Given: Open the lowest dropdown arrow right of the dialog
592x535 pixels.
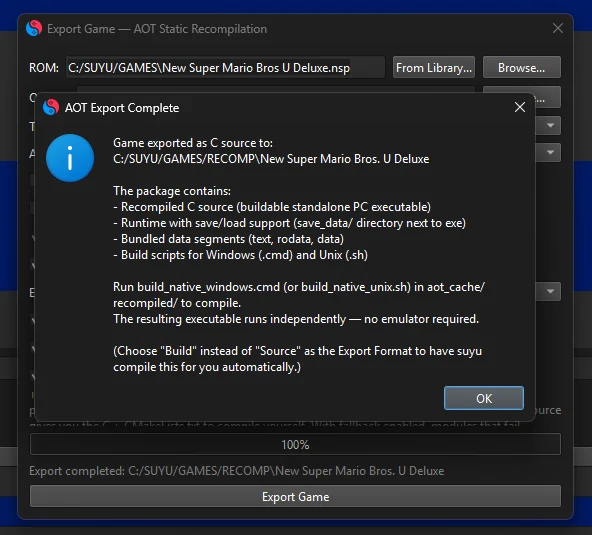Looking at the screenshot, I should point(550,291).
